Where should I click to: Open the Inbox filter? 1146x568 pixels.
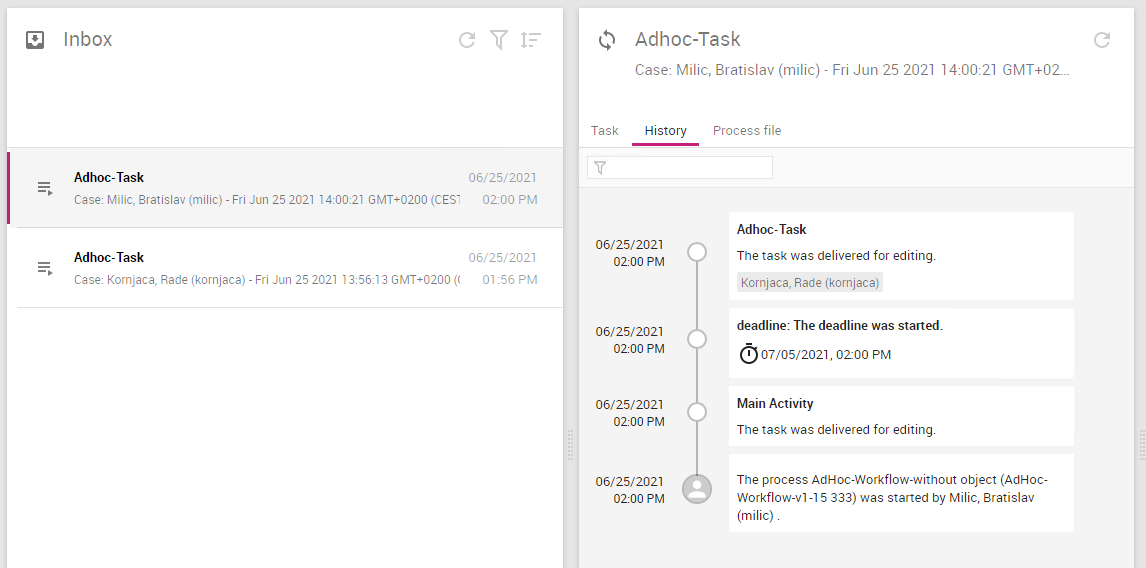499,40
